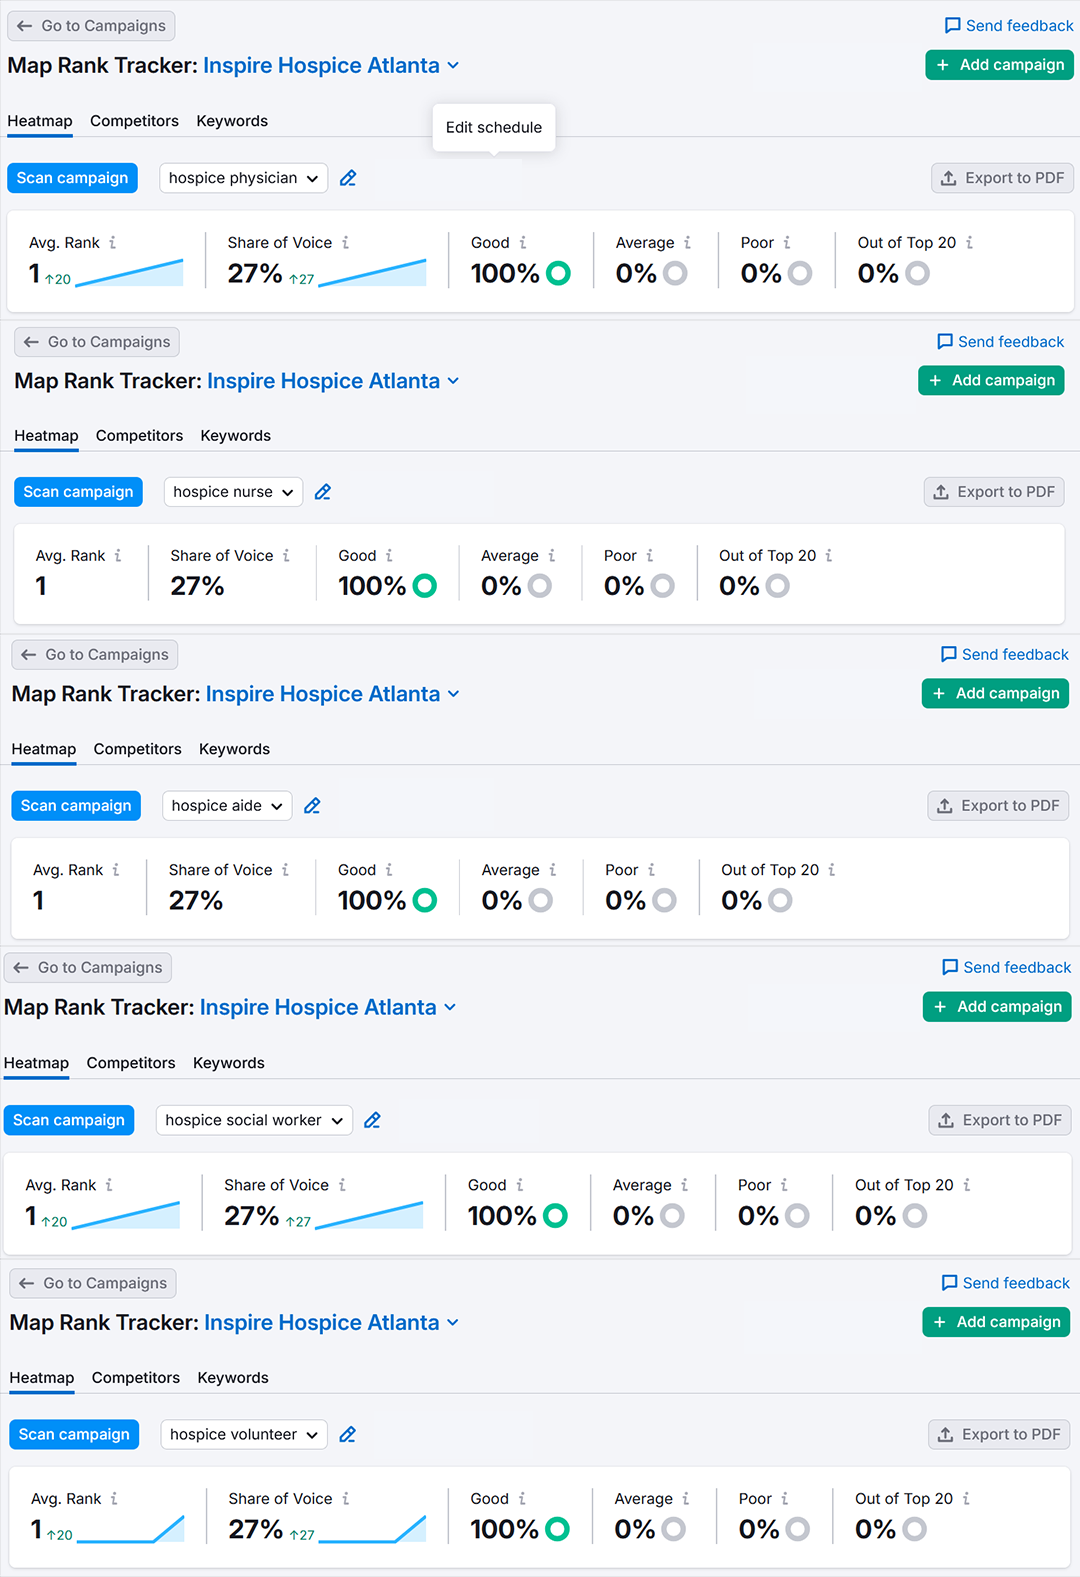Click Export to PDF in hospice volunteer row
Screen dimensions: 1080x1577
pyautogui.click(x=999, y=1434)
